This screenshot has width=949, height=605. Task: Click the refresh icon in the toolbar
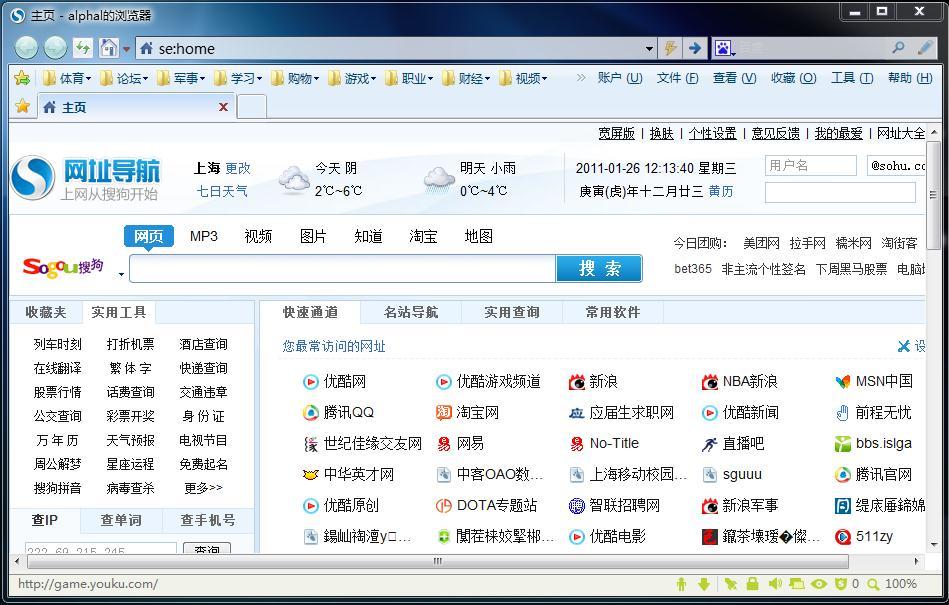[83, 47]
